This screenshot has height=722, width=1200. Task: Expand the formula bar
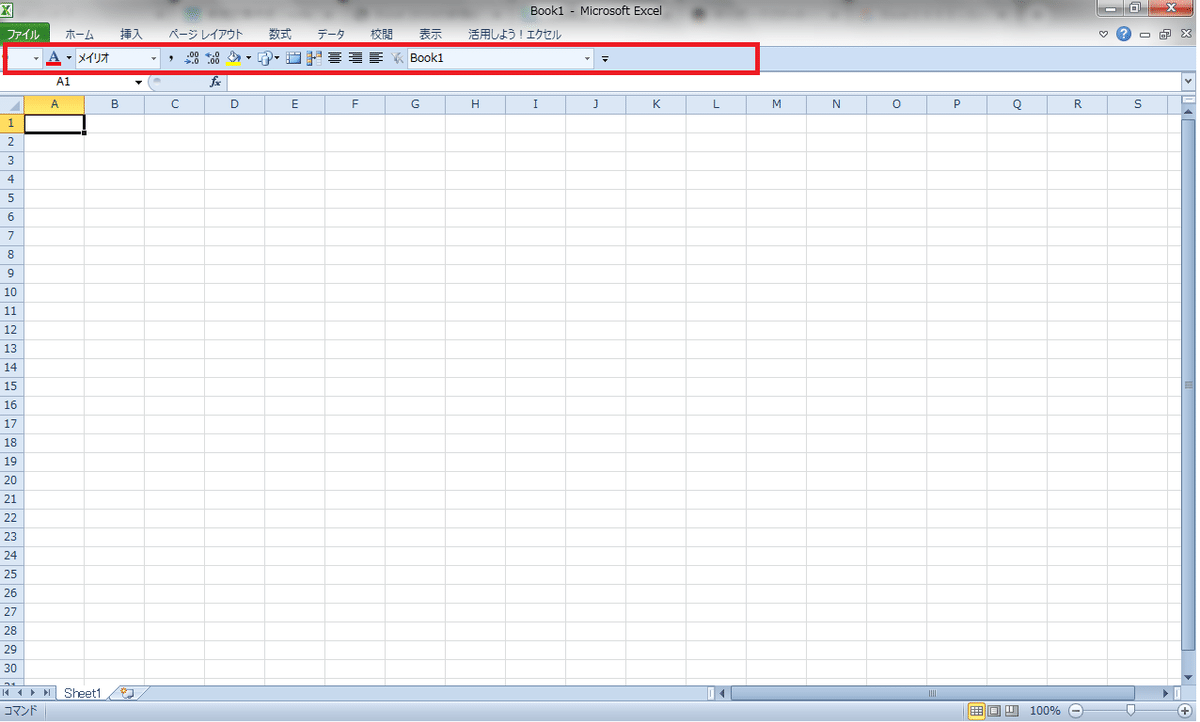pos(1189,82)
